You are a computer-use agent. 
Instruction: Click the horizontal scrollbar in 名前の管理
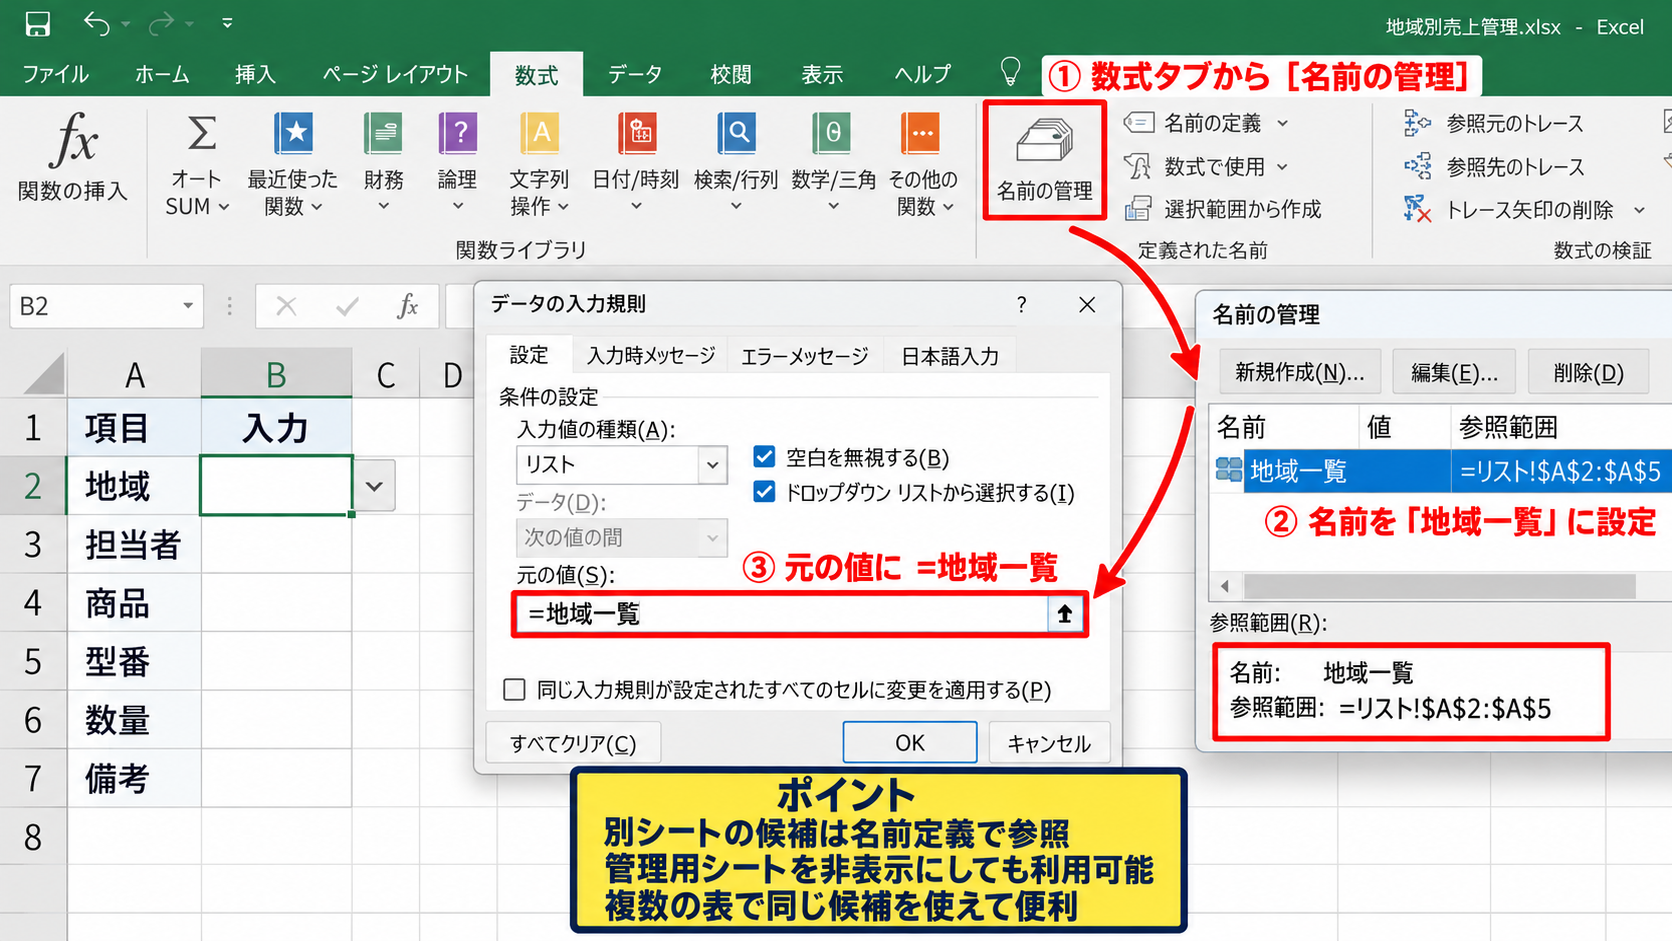(x=1438, y=586)
